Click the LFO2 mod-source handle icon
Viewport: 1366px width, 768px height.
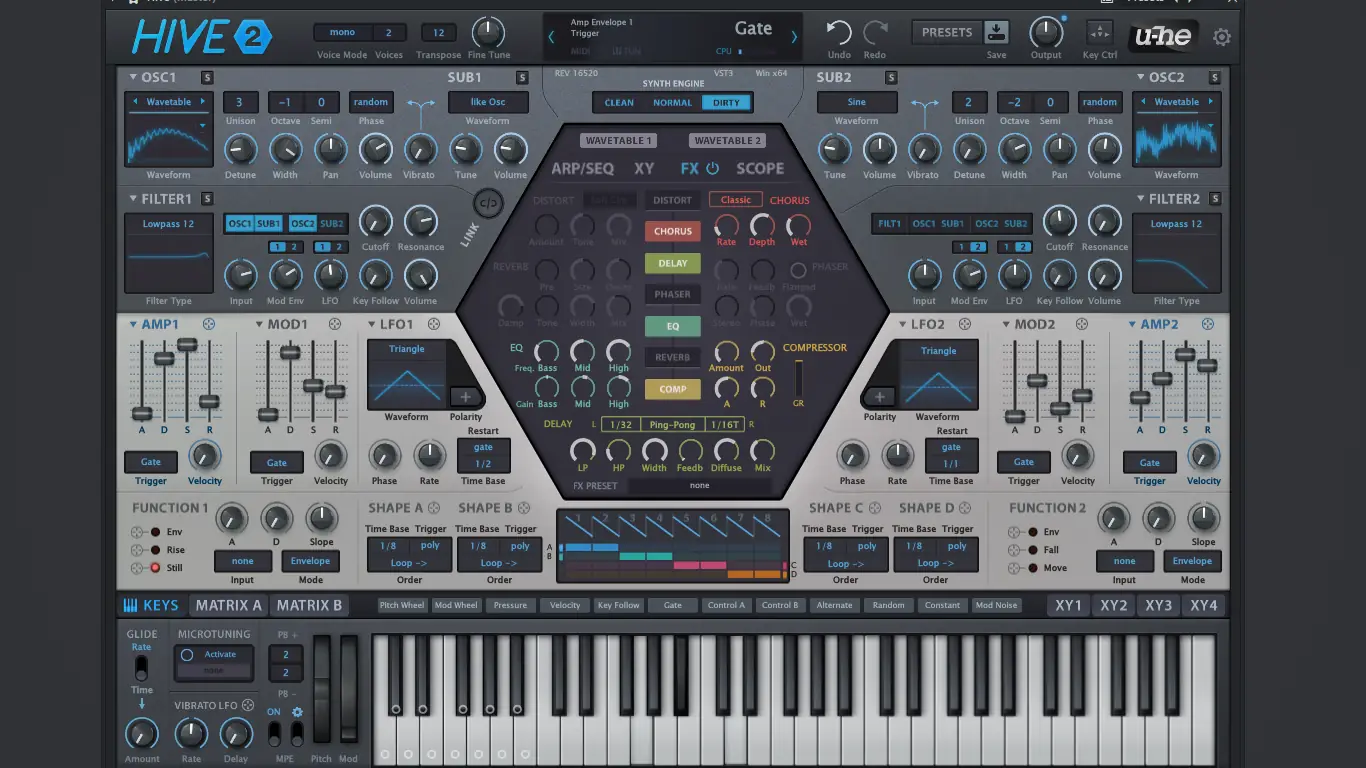tap(965, 324)
